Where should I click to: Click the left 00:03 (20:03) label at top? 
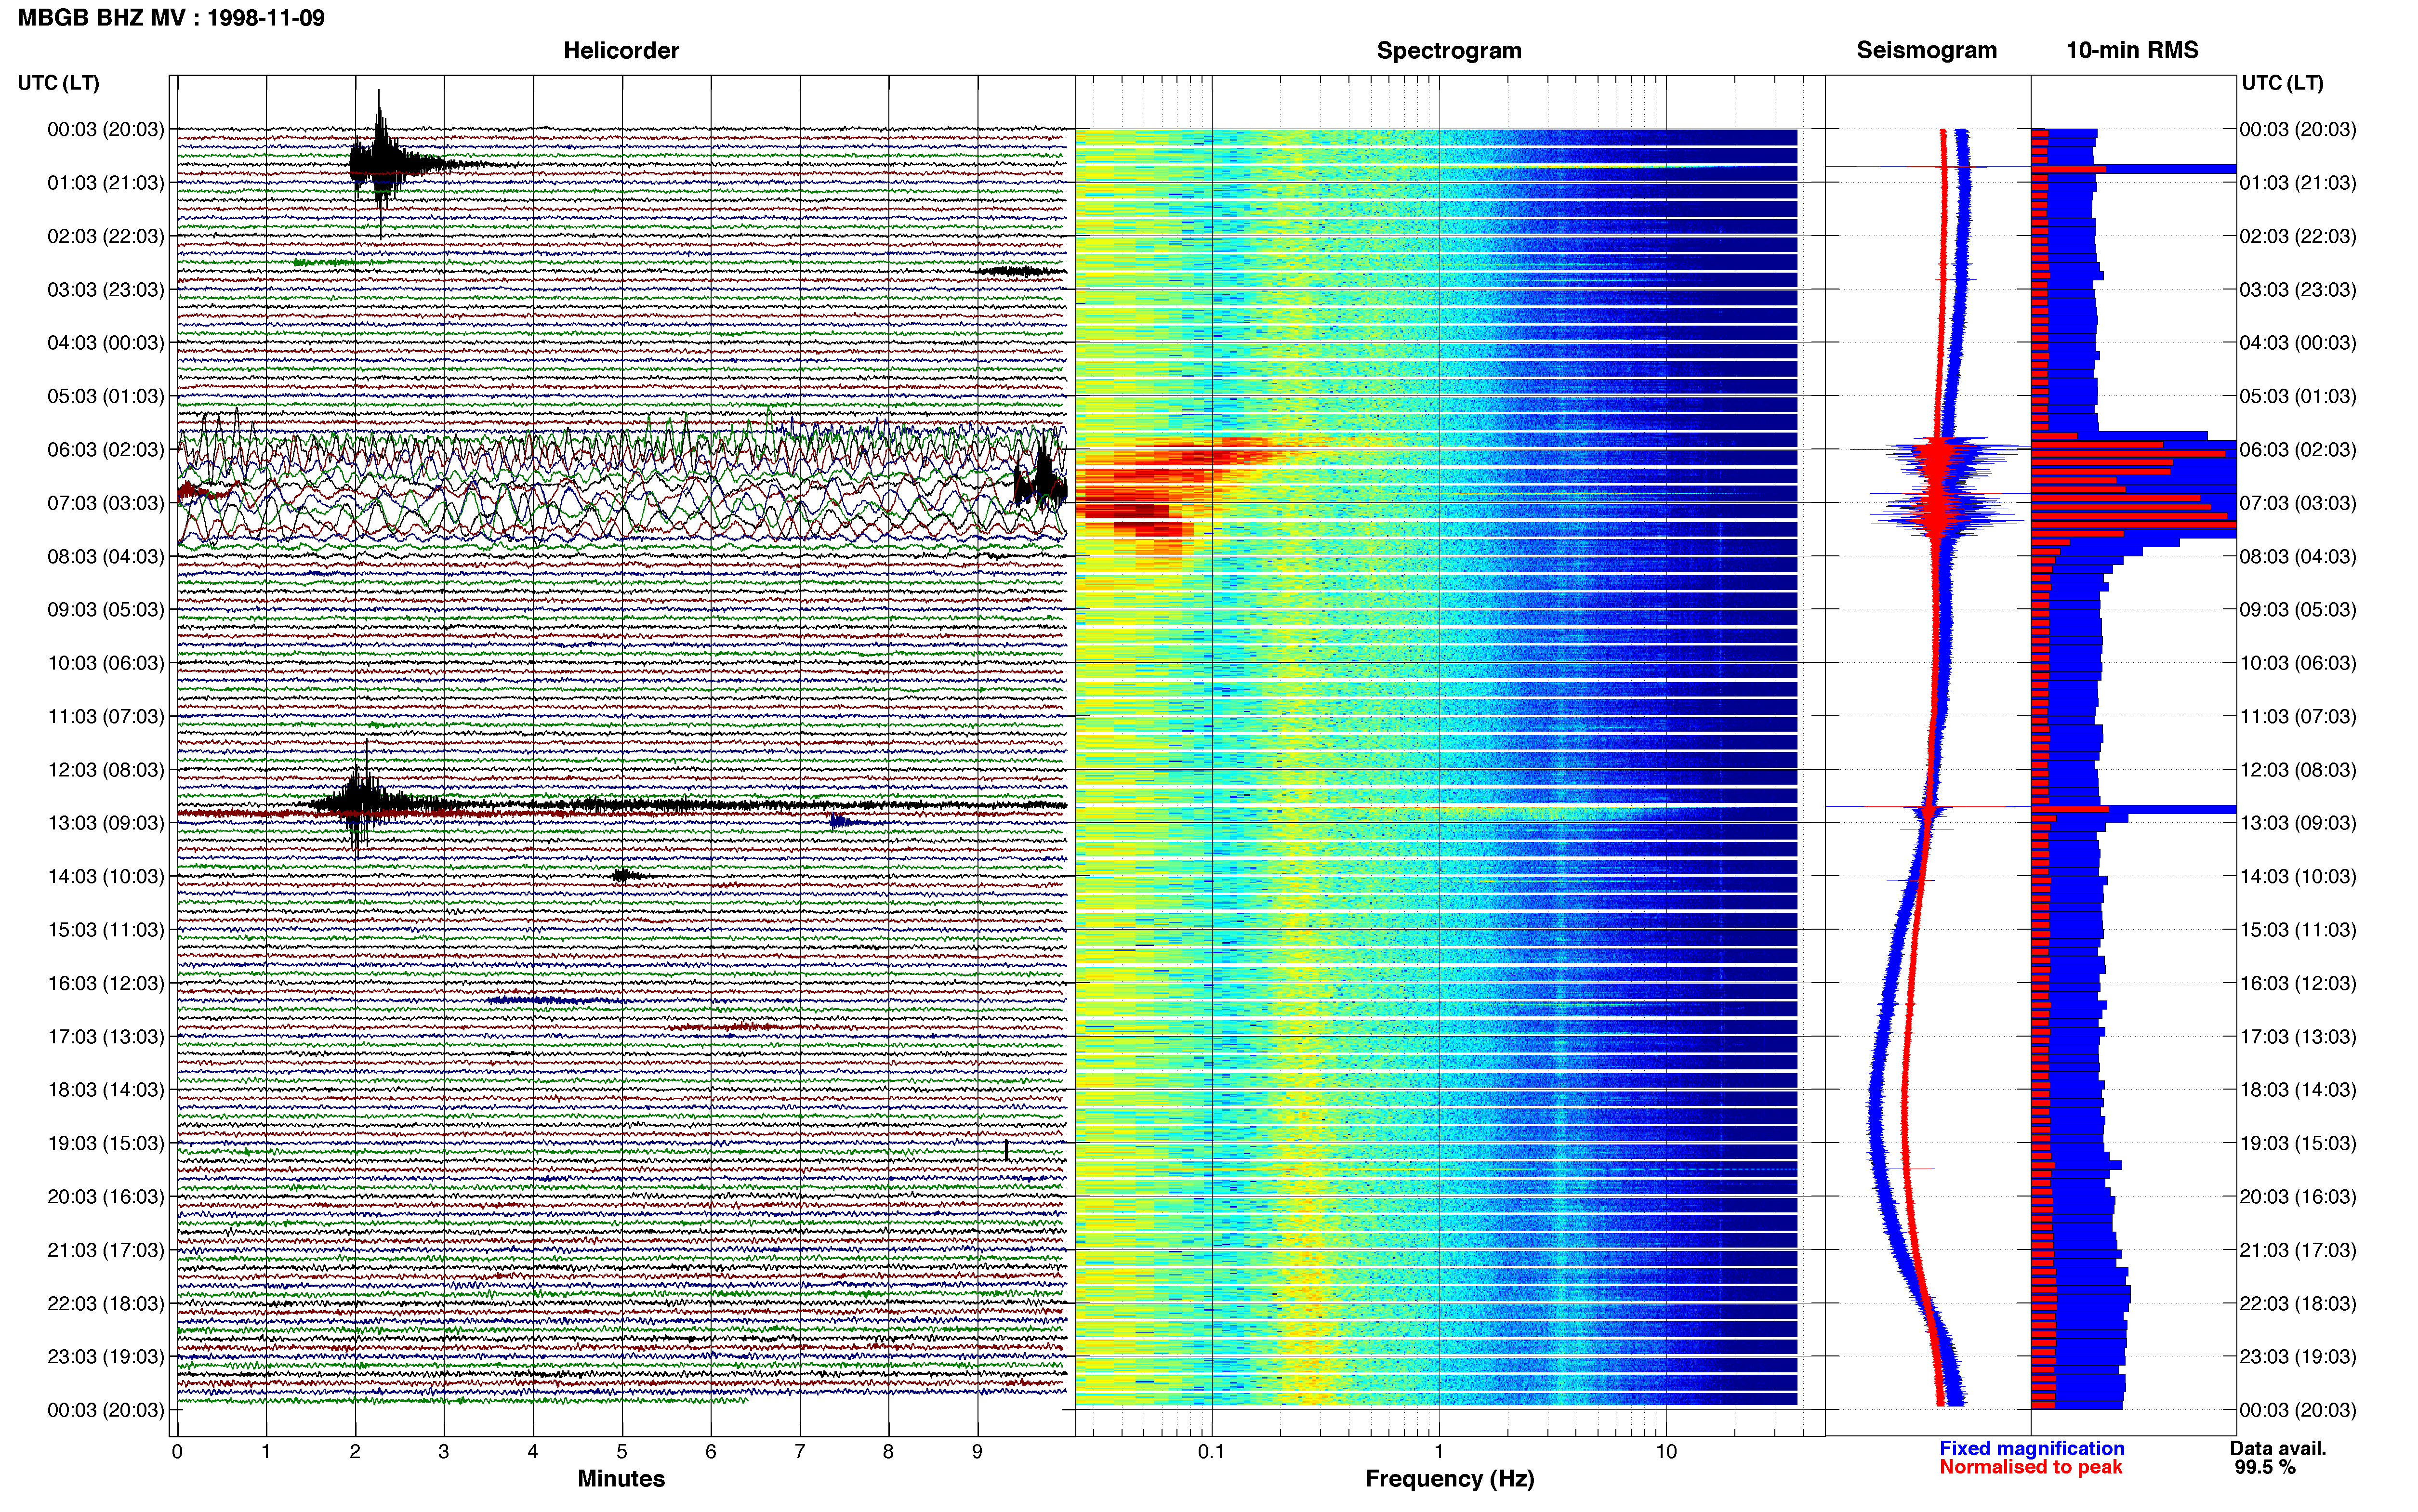click(x=106, y=129)
